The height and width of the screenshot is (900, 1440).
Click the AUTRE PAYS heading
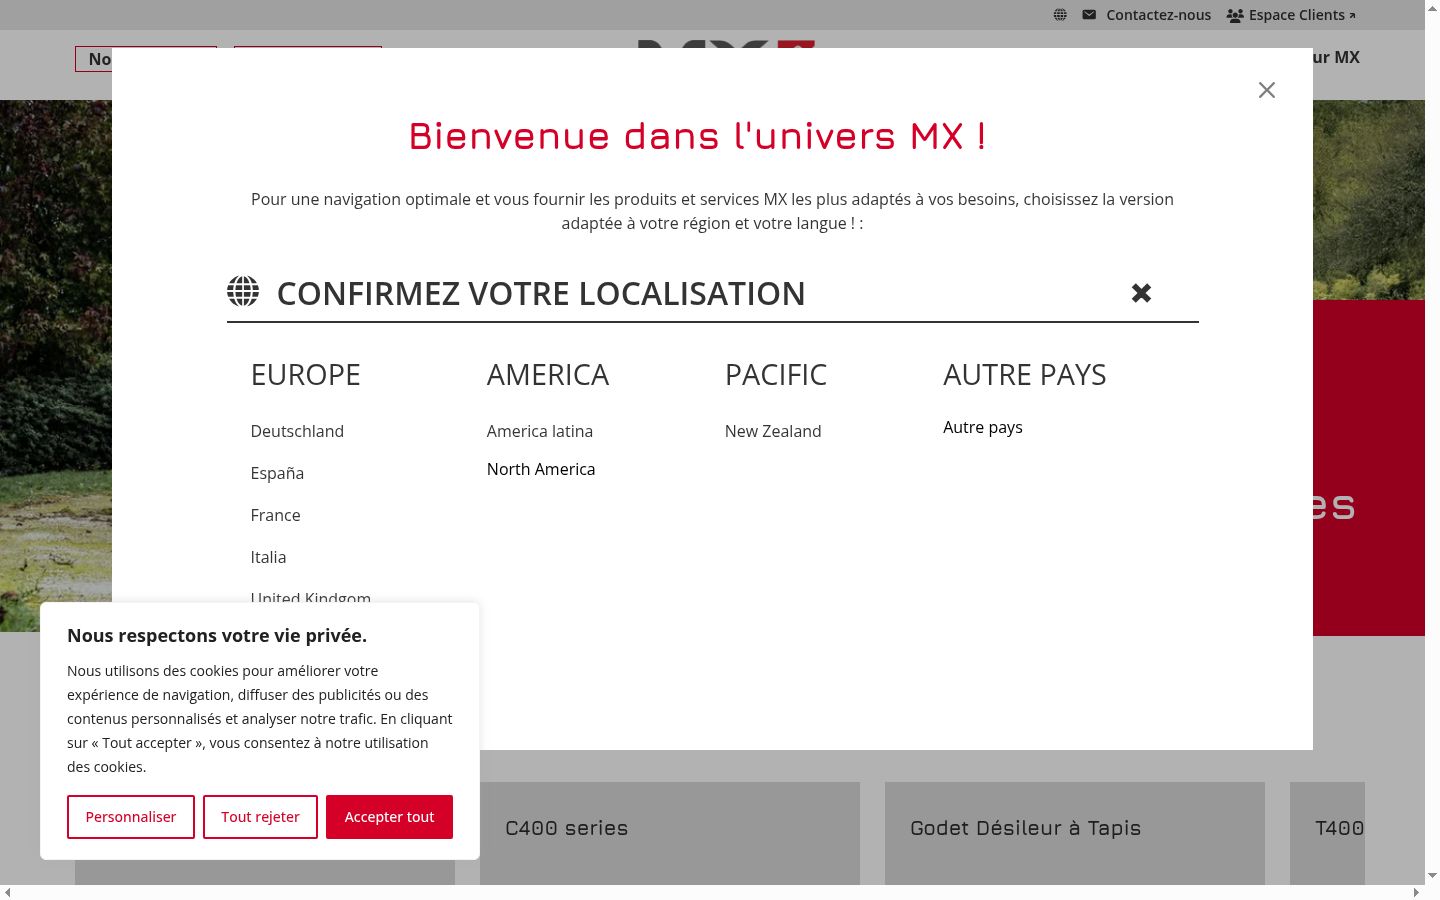click(x=1025, y=374)
